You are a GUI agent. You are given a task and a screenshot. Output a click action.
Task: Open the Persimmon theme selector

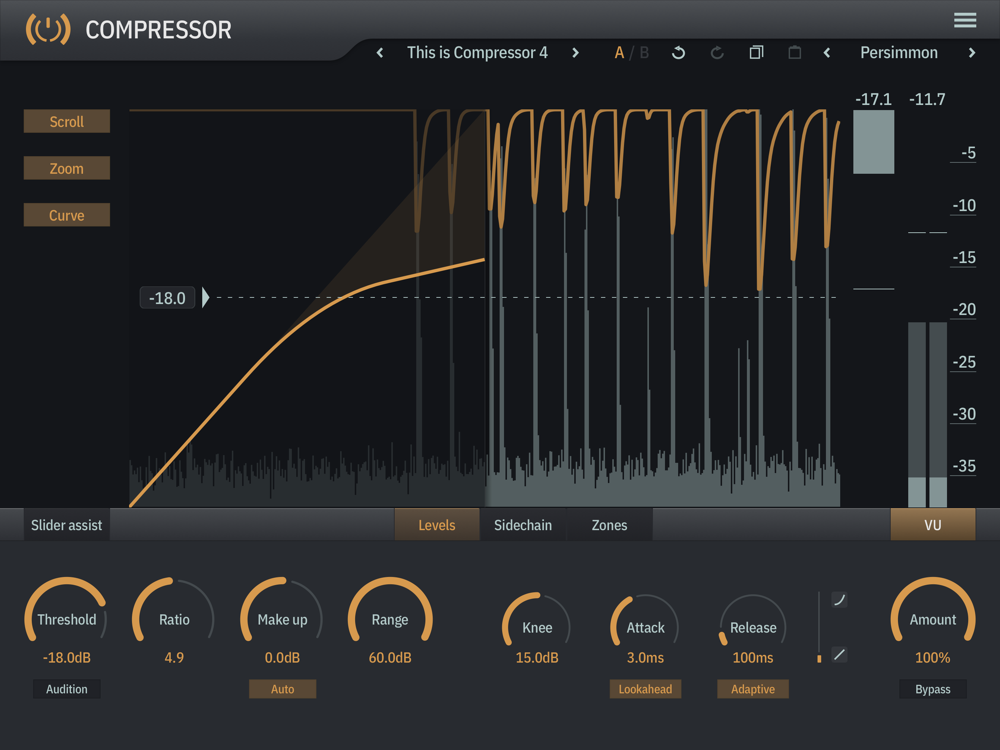tap(899, 53)
